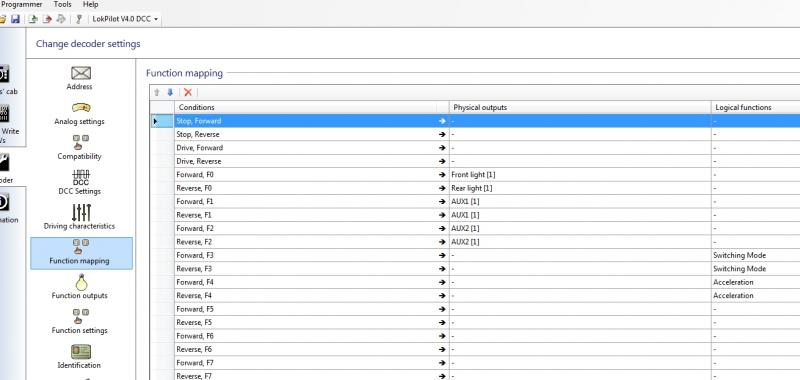This screenshot has height=380, width=800.
Task: Open the Analog settings page
Action: point(80,114)
